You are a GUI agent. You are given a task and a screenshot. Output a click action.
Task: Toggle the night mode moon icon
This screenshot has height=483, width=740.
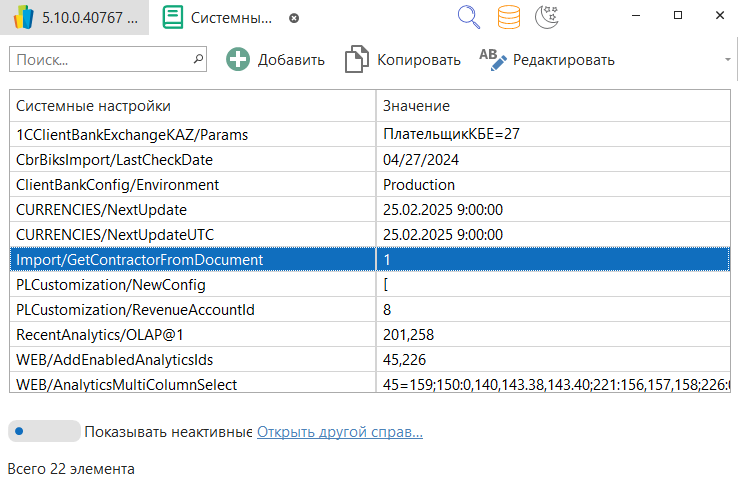pos(546,17)
